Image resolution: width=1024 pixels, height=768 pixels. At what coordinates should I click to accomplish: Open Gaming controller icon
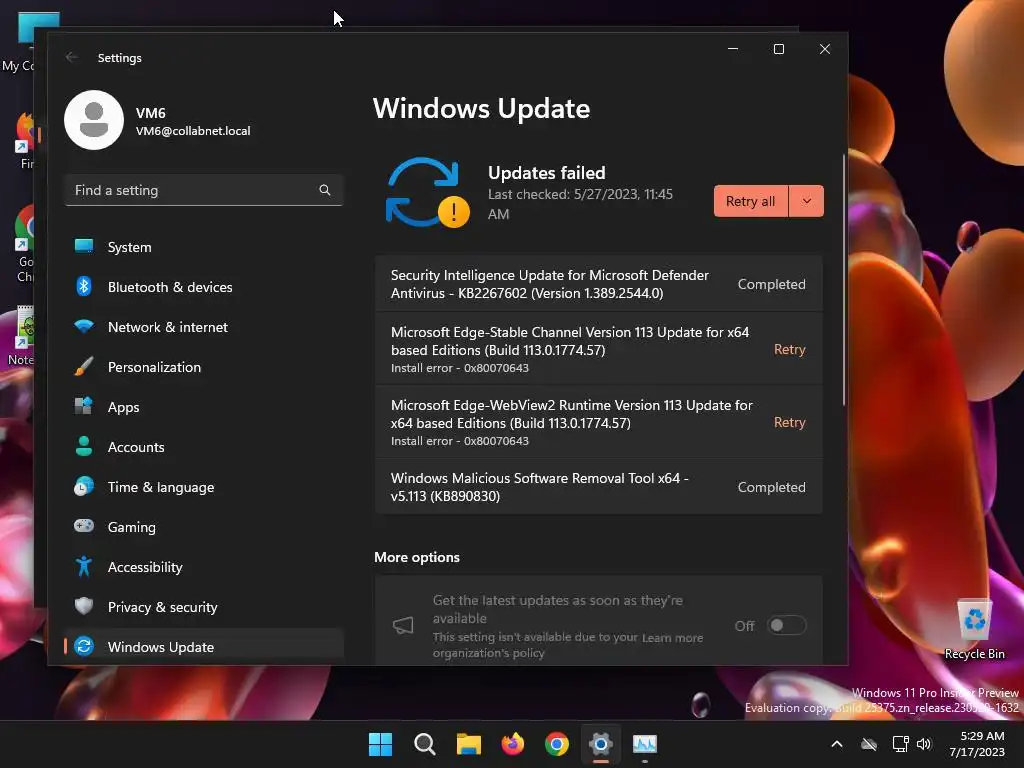tap(84, 526)
